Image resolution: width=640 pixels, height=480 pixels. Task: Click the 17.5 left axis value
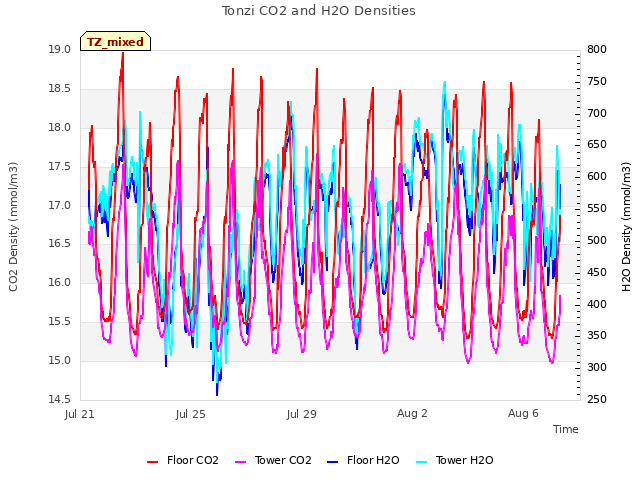coord(60,167)
